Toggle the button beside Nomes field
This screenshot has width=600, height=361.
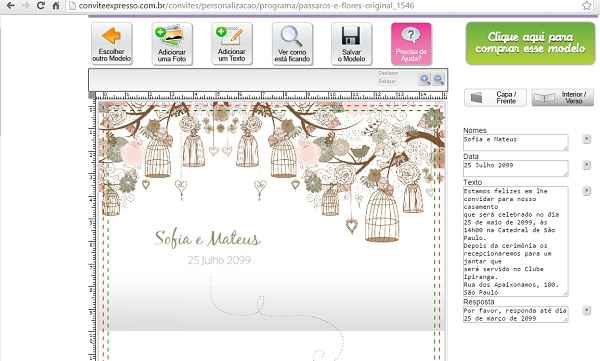click(x=587, y=139)
